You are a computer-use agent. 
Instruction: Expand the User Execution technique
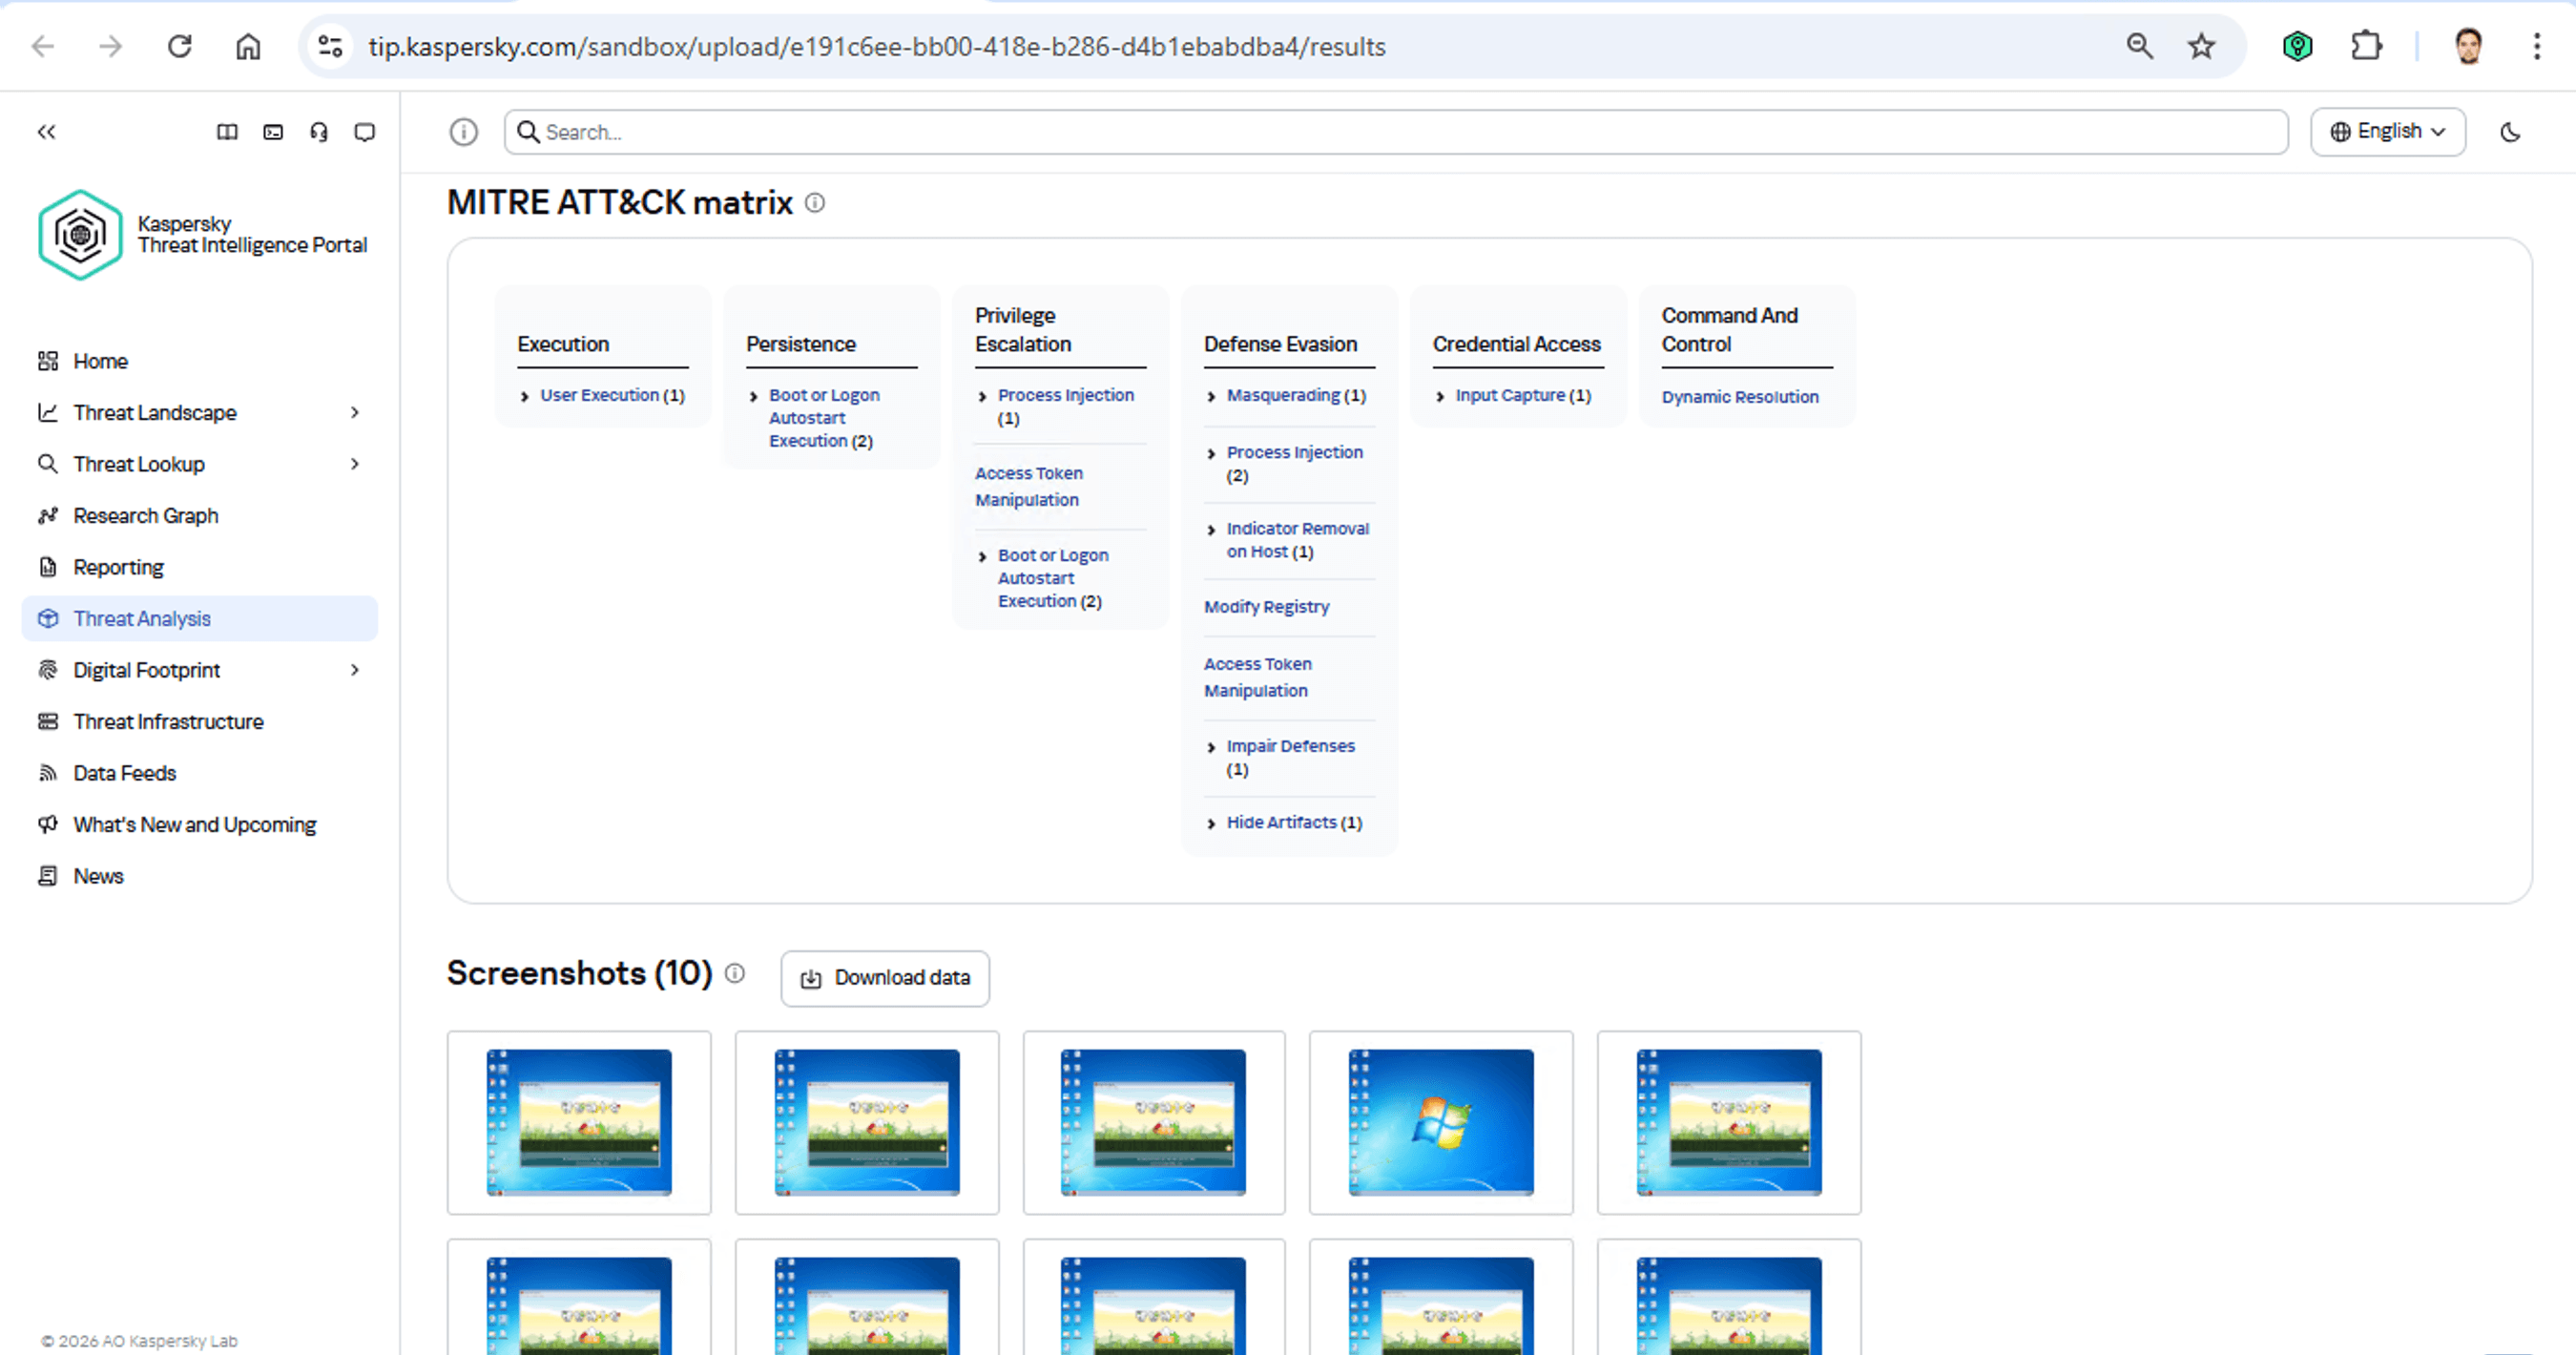(525, 397)
